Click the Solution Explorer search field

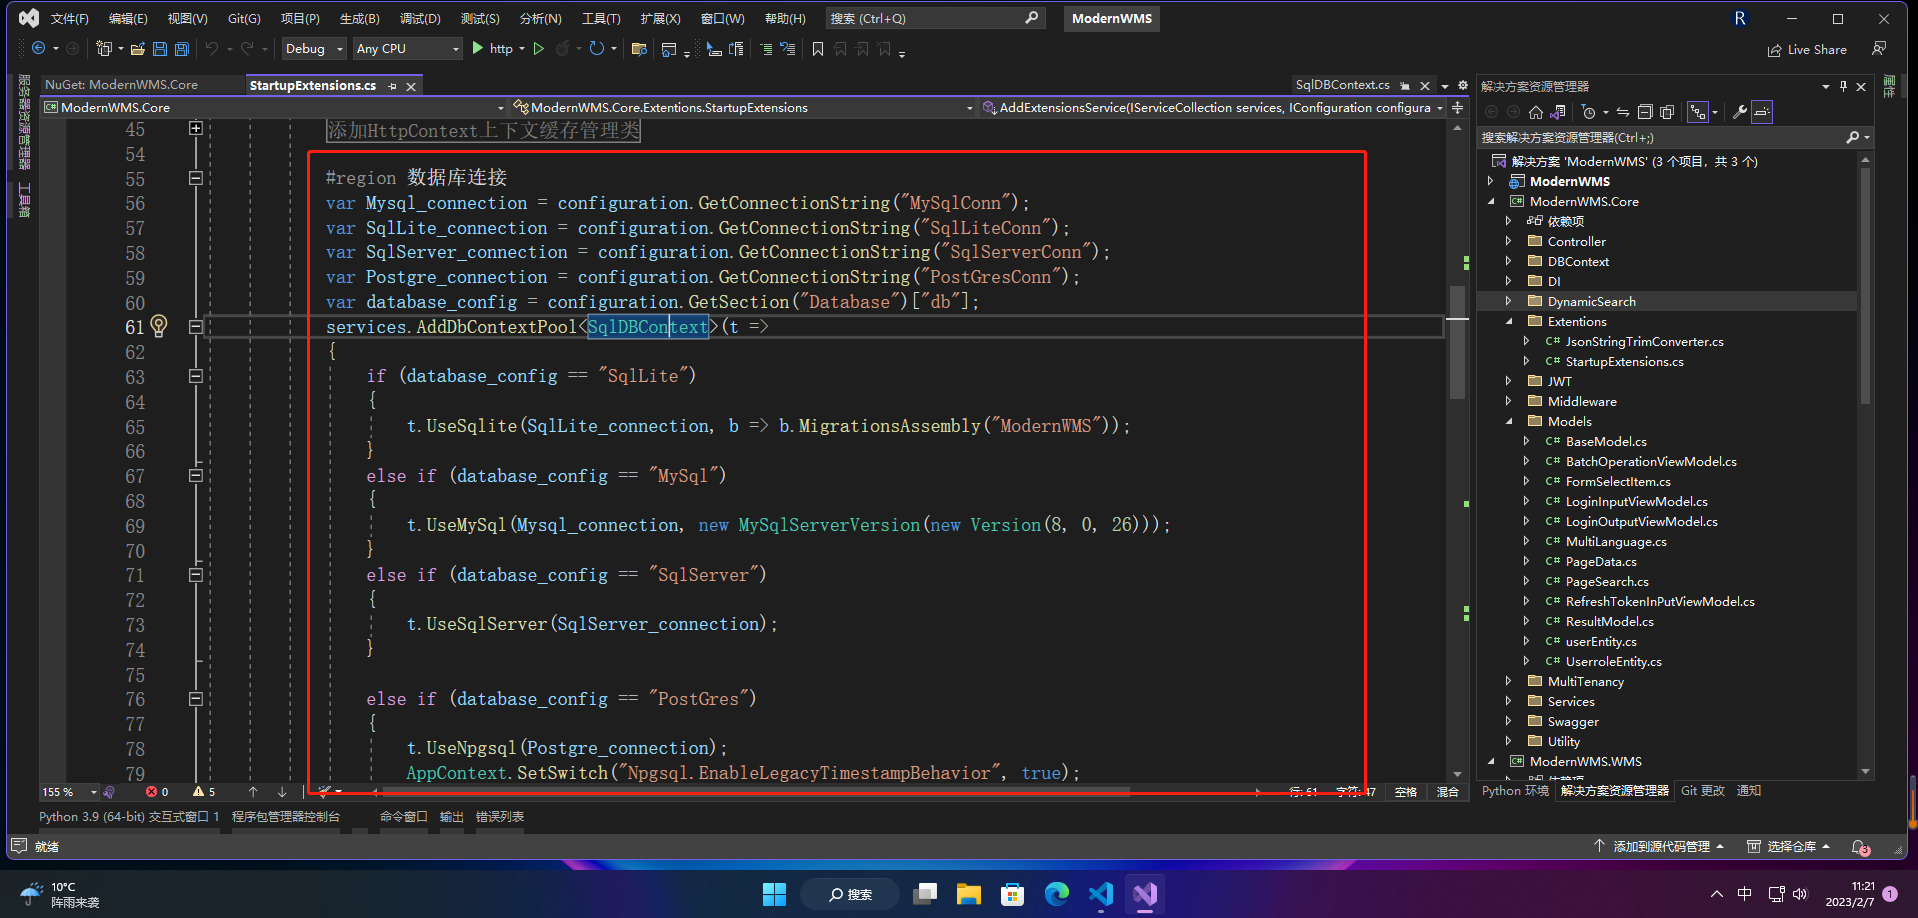tap(1673, 137)
